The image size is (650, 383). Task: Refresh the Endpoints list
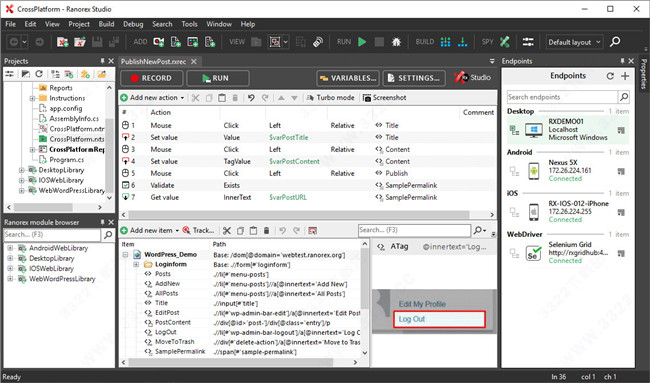click(x=610, y=76)
